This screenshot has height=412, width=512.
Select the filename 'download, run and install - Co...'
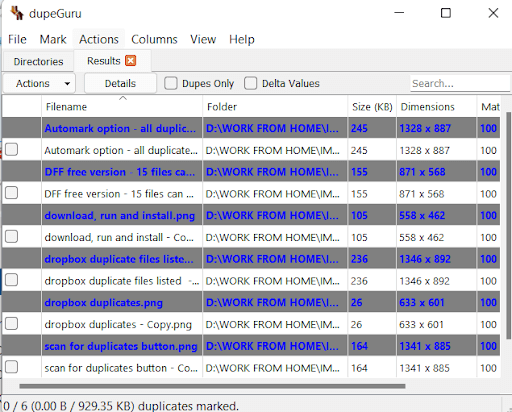click(119, 237)
